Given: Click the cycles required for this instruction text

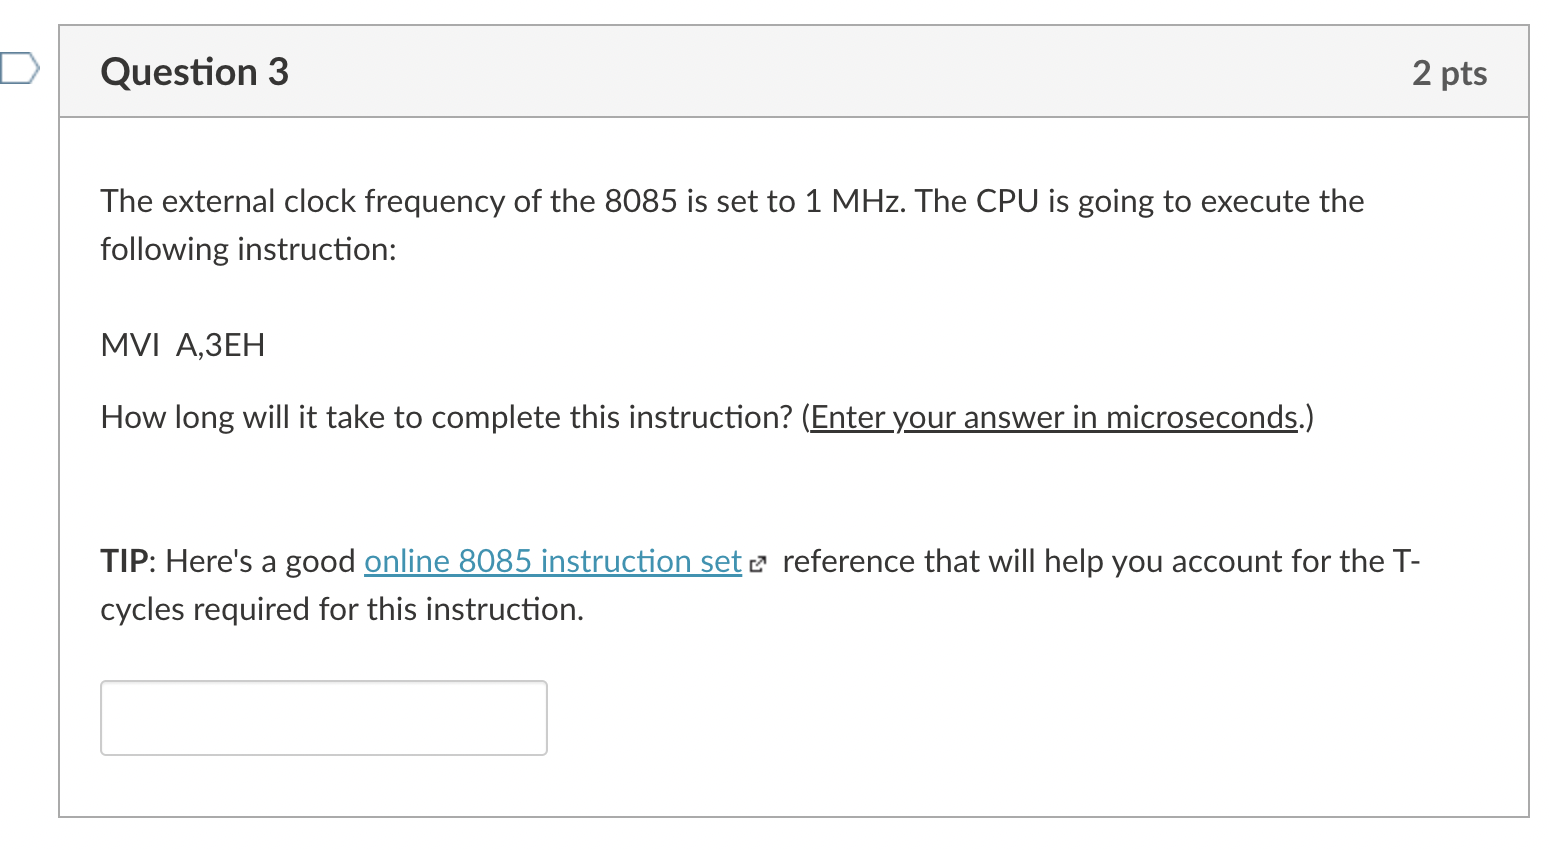Looking at the screenshot, I should (342, 609).
